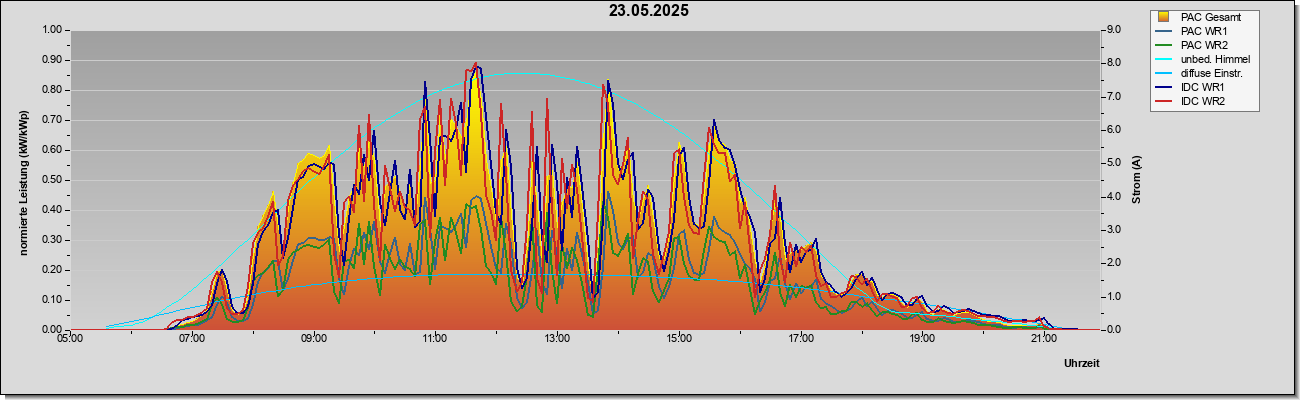Screen dimensions: 1300x400
Task: Click the 05:00 time axis label
Action: [x=70, y=339]
